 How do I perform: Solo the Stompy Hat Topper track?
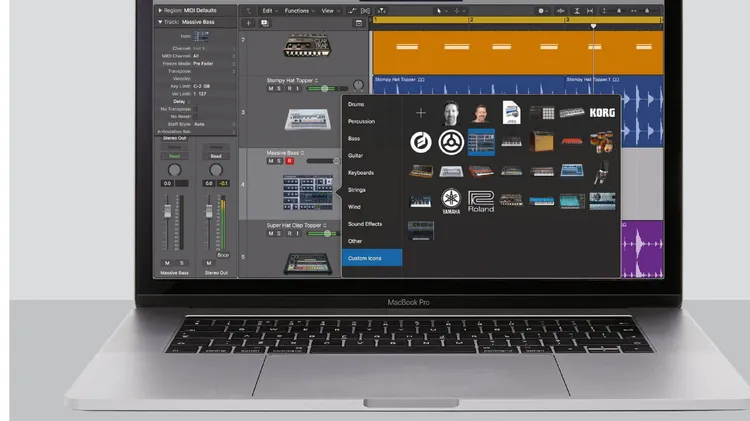[x=279, y=89]
